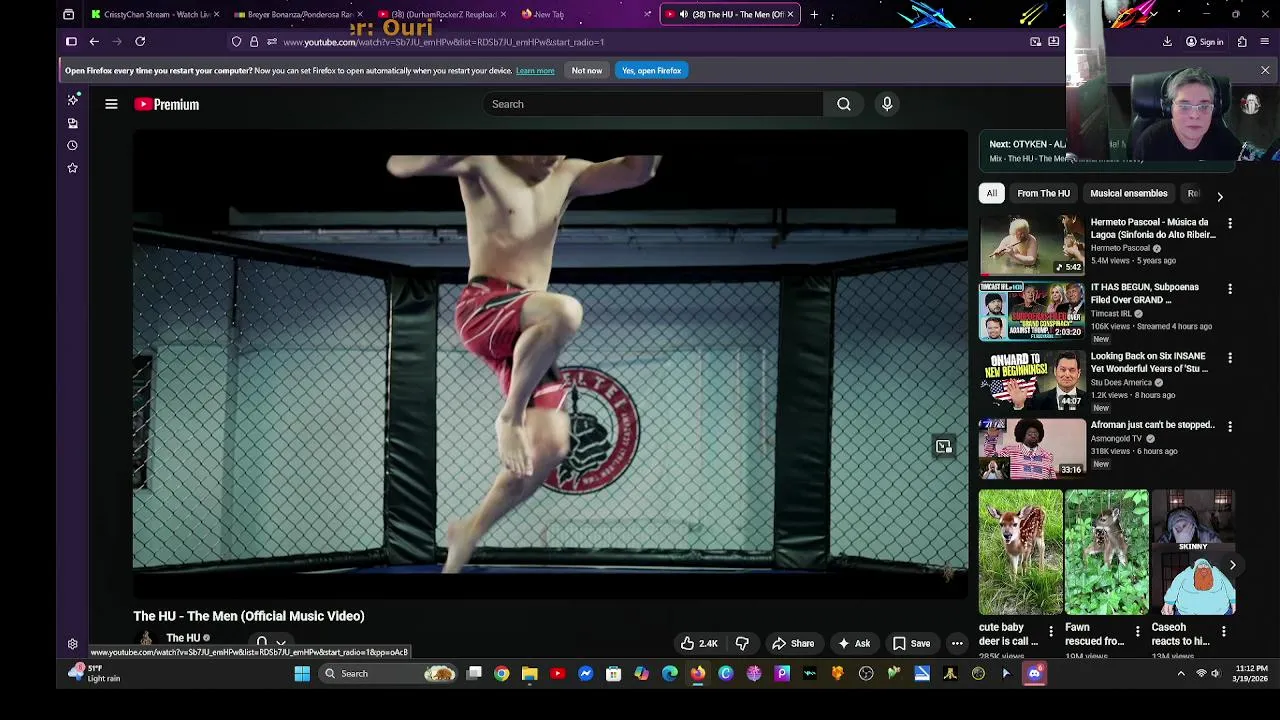Open options for cute baby deer Short
The image size is (1280, 720).
pos(1050,631)
